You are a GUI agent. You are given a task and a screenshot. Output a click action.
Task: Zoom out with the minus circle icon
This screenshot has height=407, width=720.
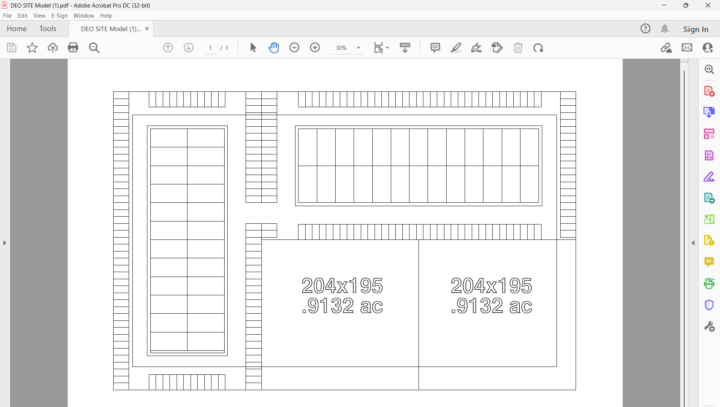[294, 48]
